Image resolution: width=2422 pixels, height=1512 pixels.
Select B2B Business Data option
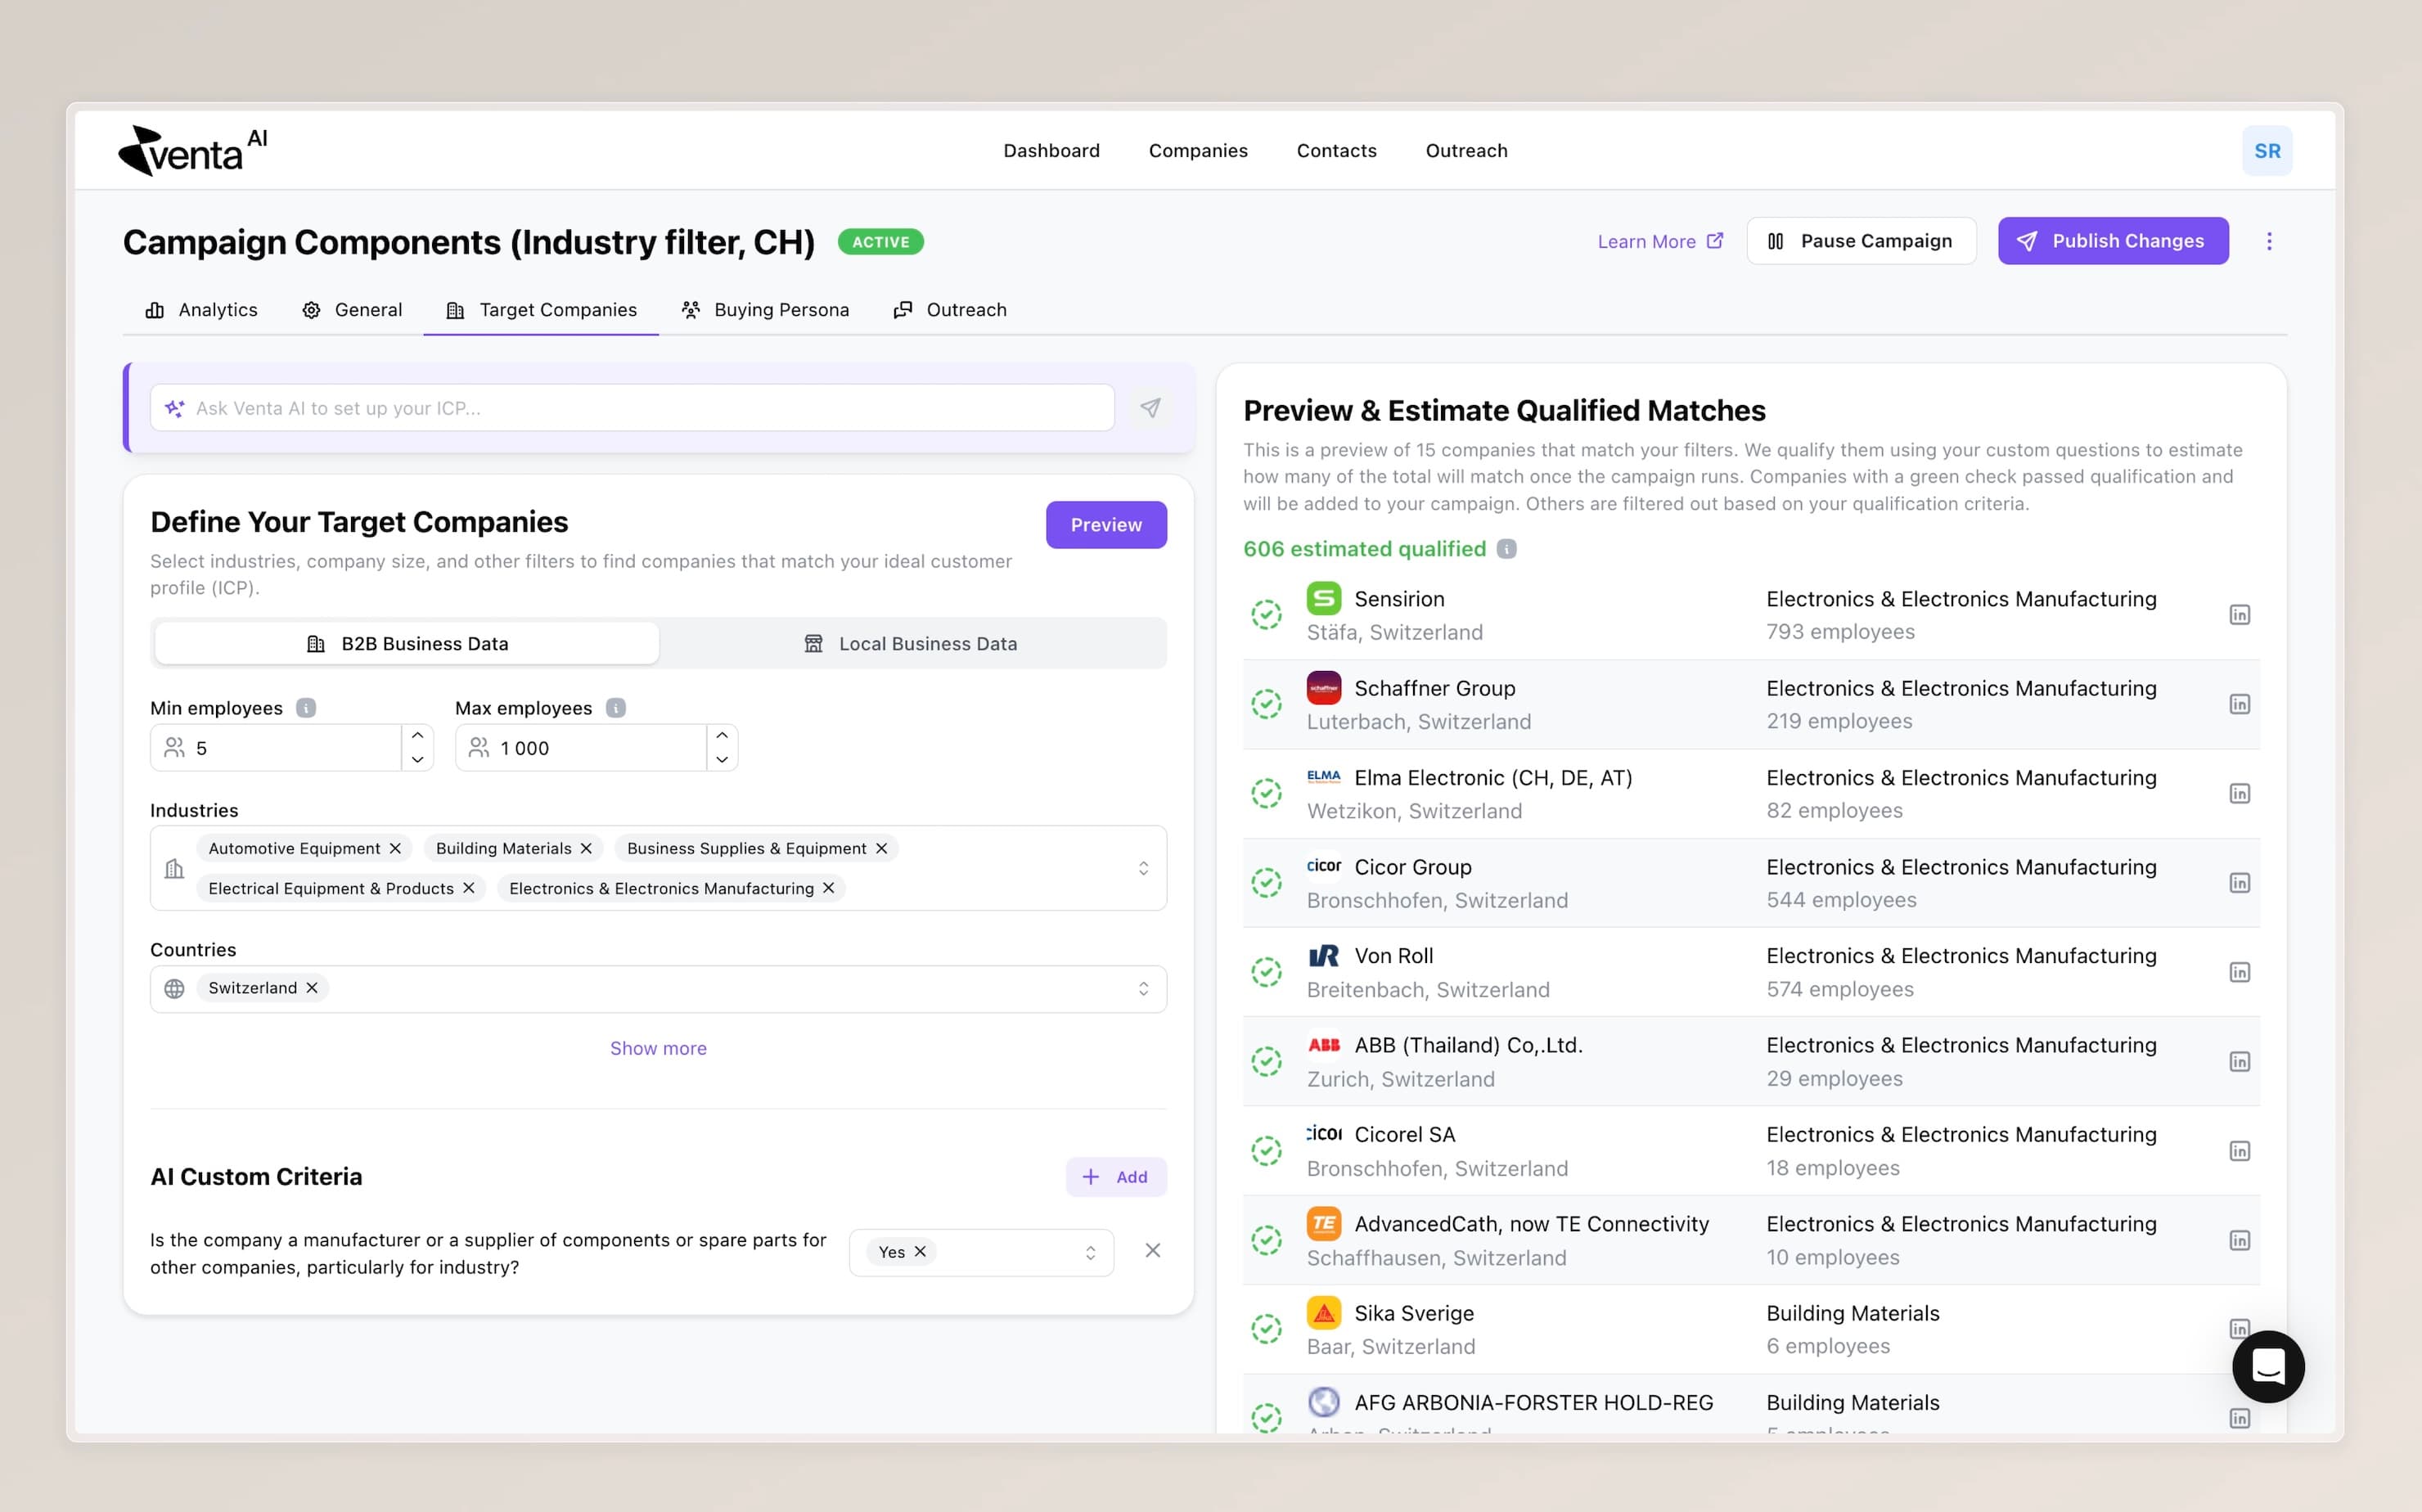(407, 644)
